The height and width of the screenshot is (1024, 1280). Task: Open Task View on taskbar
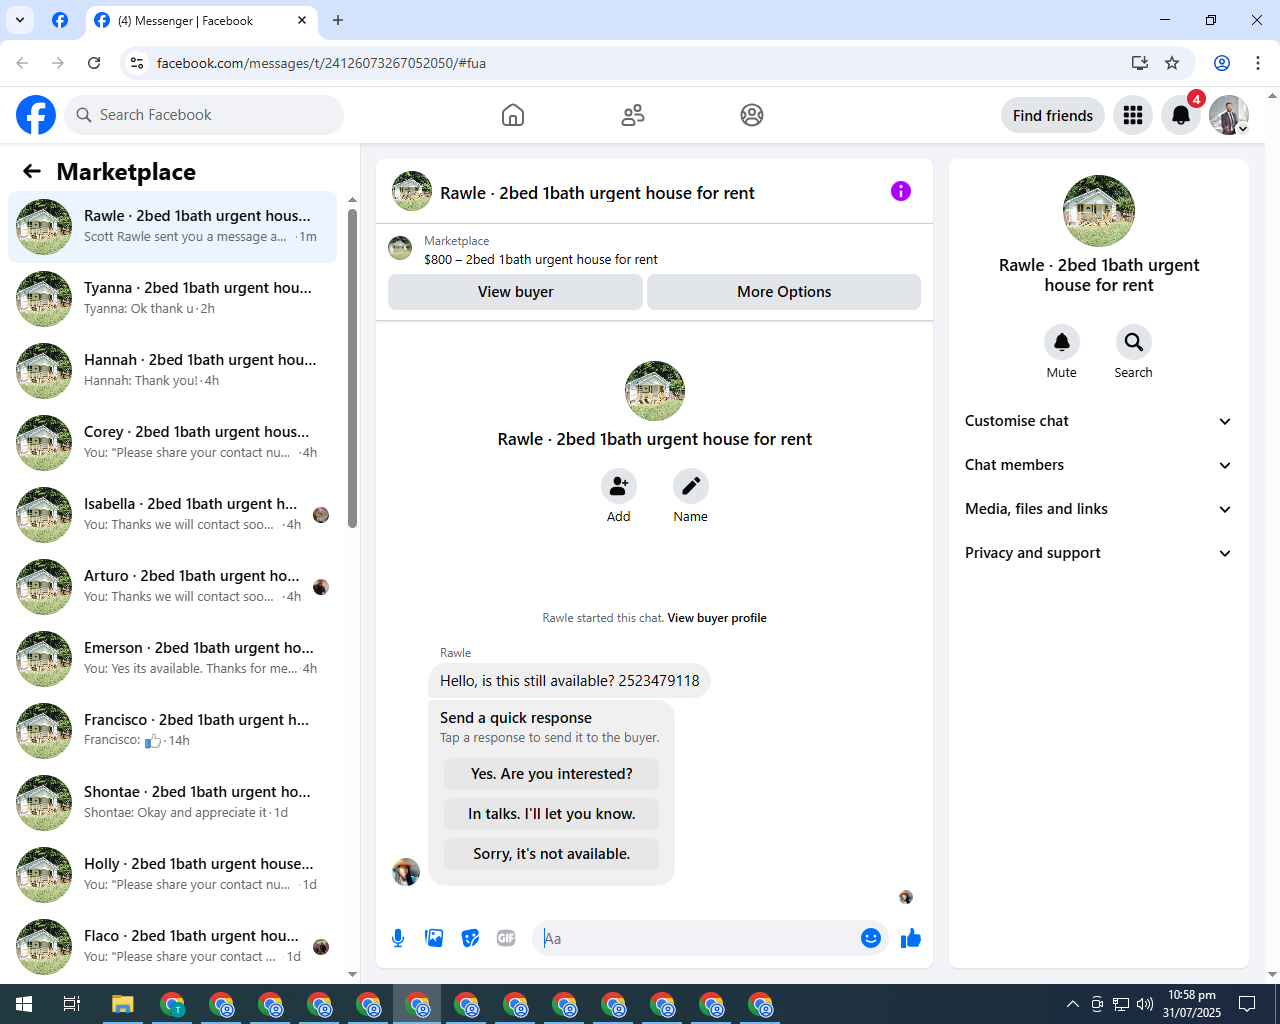click(x=72, y=1004)
